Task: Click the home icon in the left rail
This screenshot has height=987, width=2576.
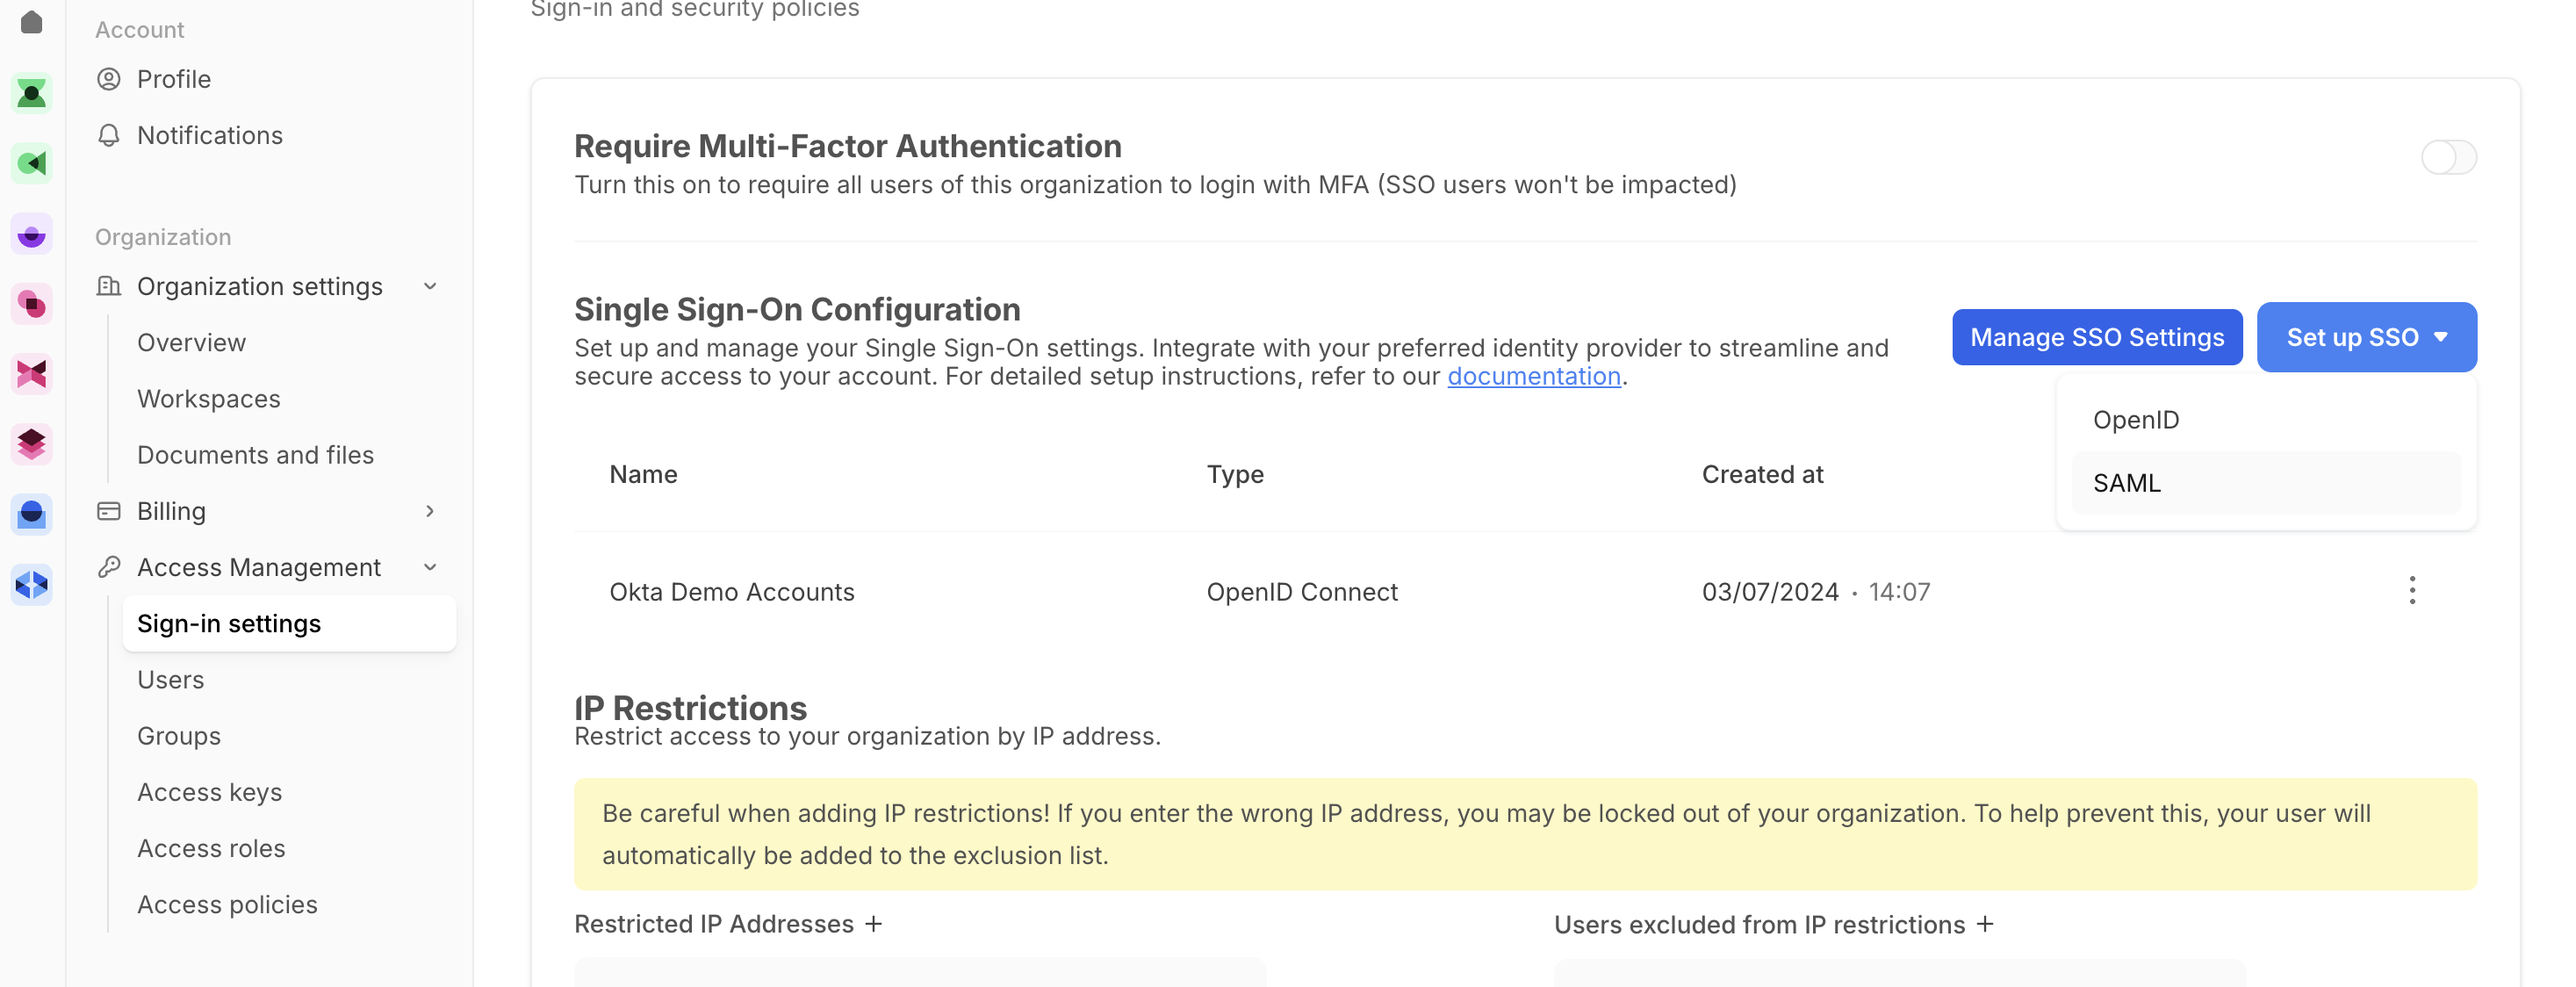Action: pos(32,22)
